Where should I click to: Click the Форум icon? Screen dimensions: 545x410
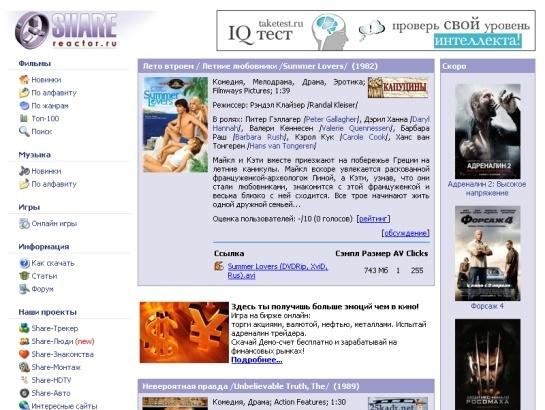24,289
